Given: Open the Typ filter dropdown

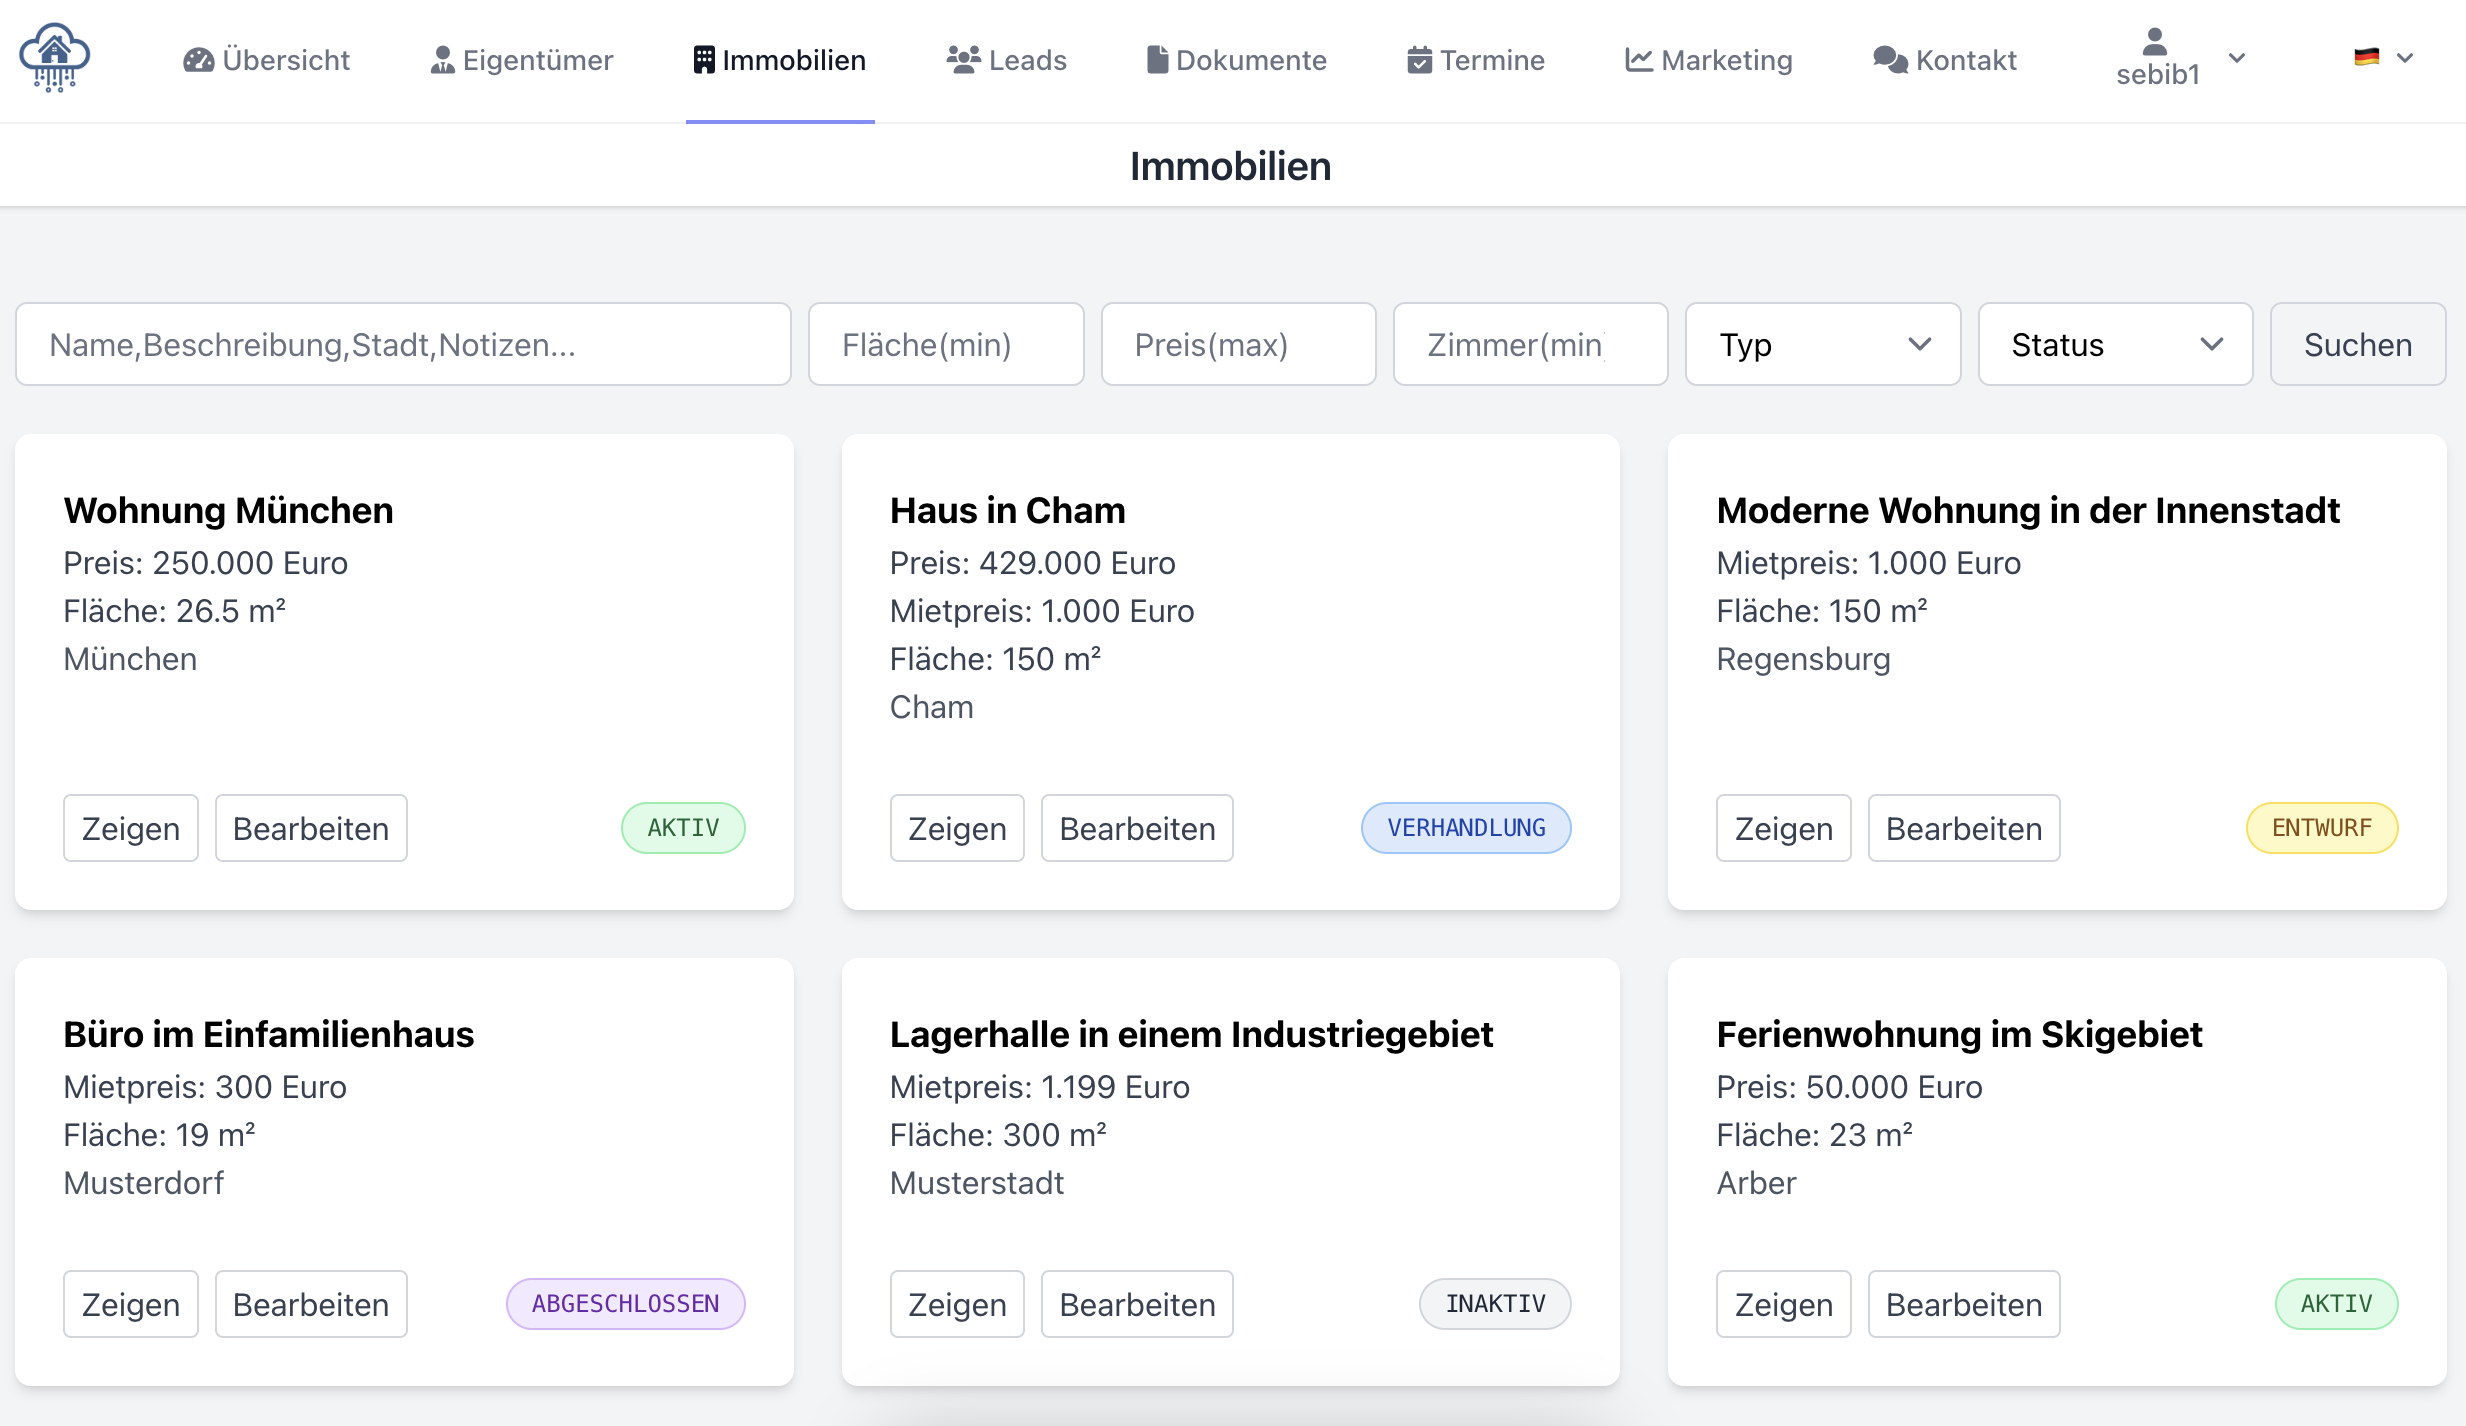Looking at the screenshot, I should pos(1823,344).
